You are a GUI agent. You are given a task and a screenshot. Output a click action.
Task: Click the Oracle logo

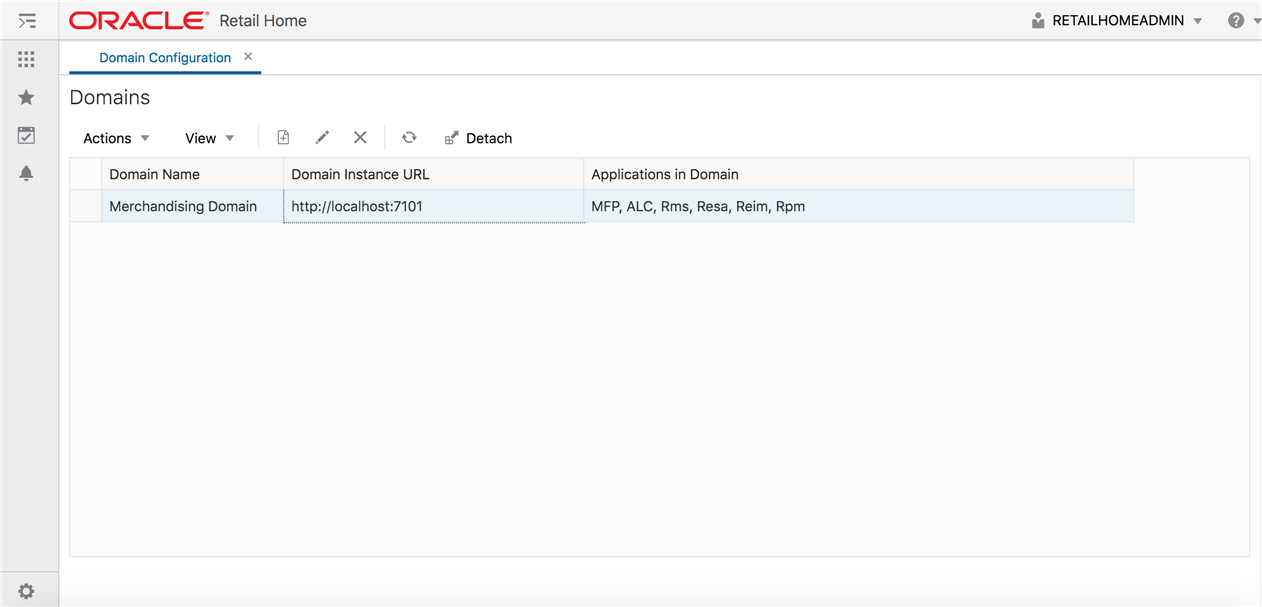pyautogui.click(x=139, y=20)
